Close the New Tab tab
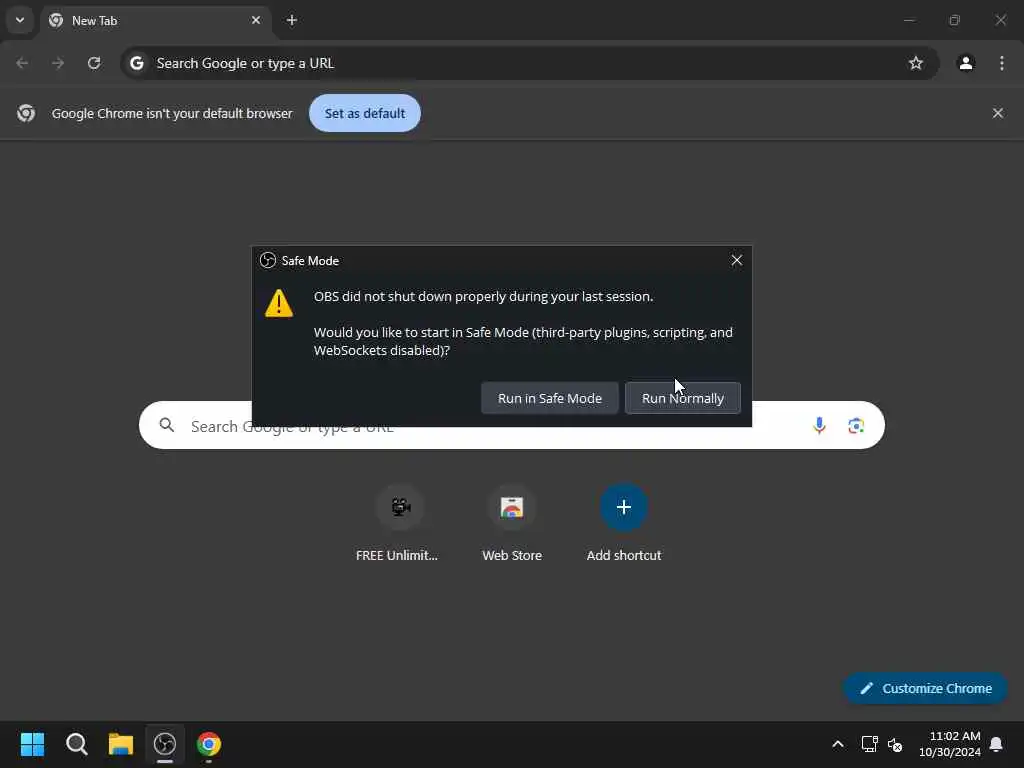The image size is (1024, 768). 256,20
